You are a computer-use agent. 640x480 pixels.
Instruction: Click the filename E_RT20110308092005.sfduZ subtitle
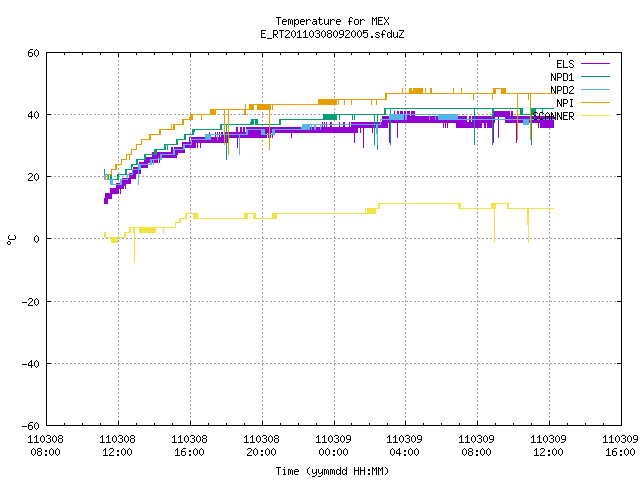[332, 34]
